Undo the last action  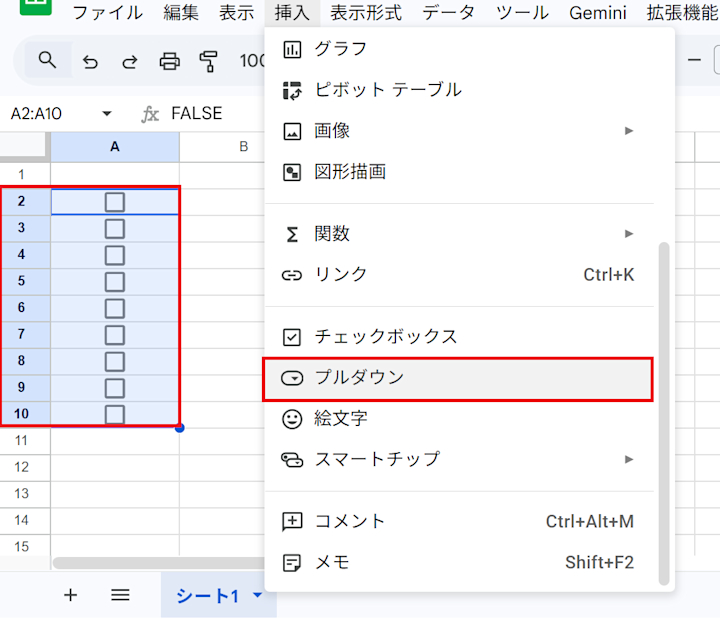tap(90, 62)
